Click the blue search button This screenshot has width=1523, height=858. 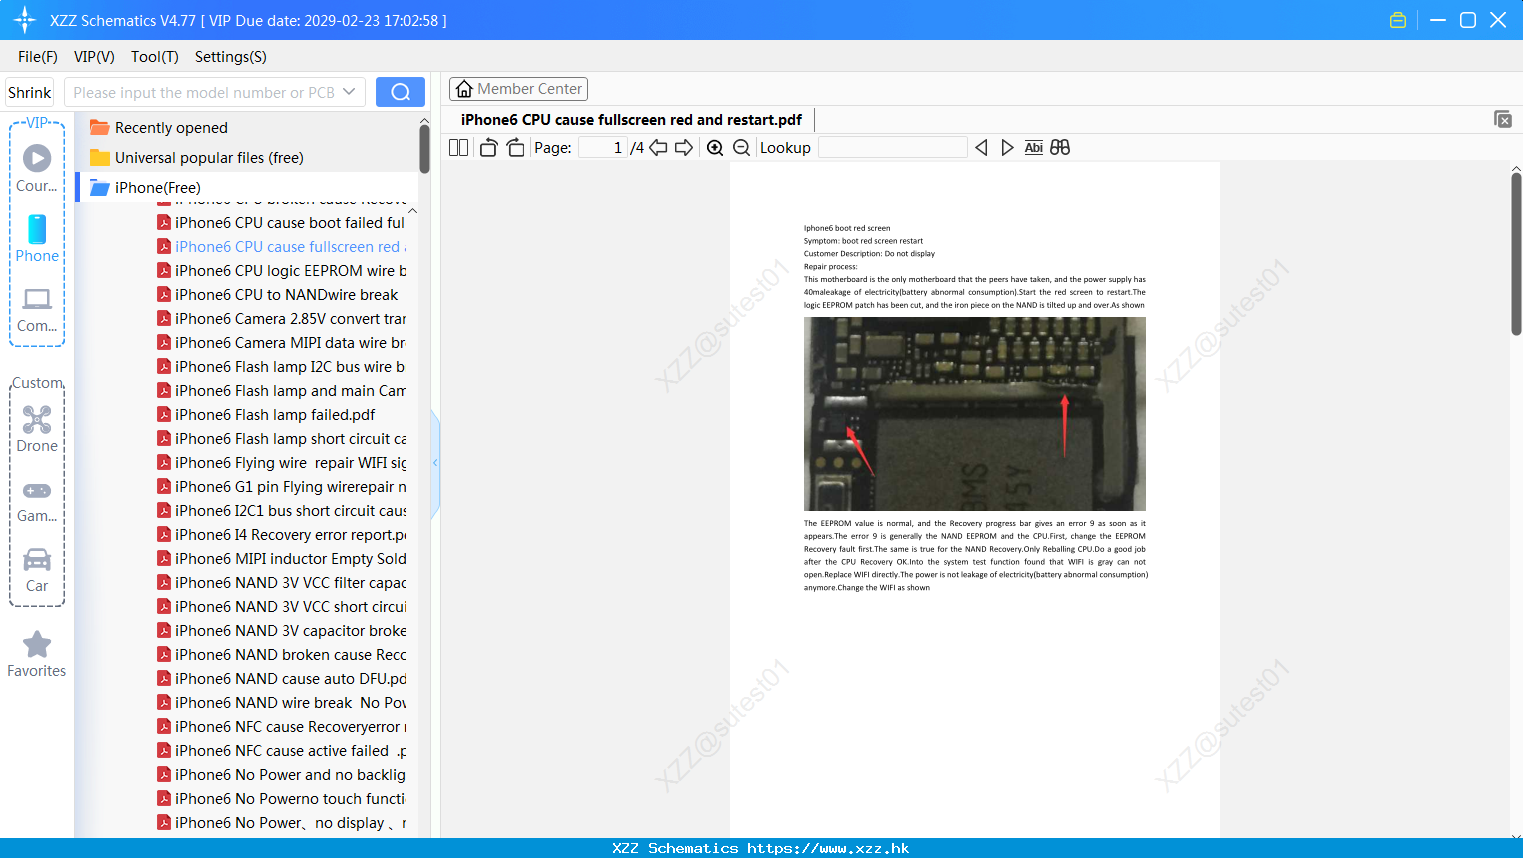point(400,92)
